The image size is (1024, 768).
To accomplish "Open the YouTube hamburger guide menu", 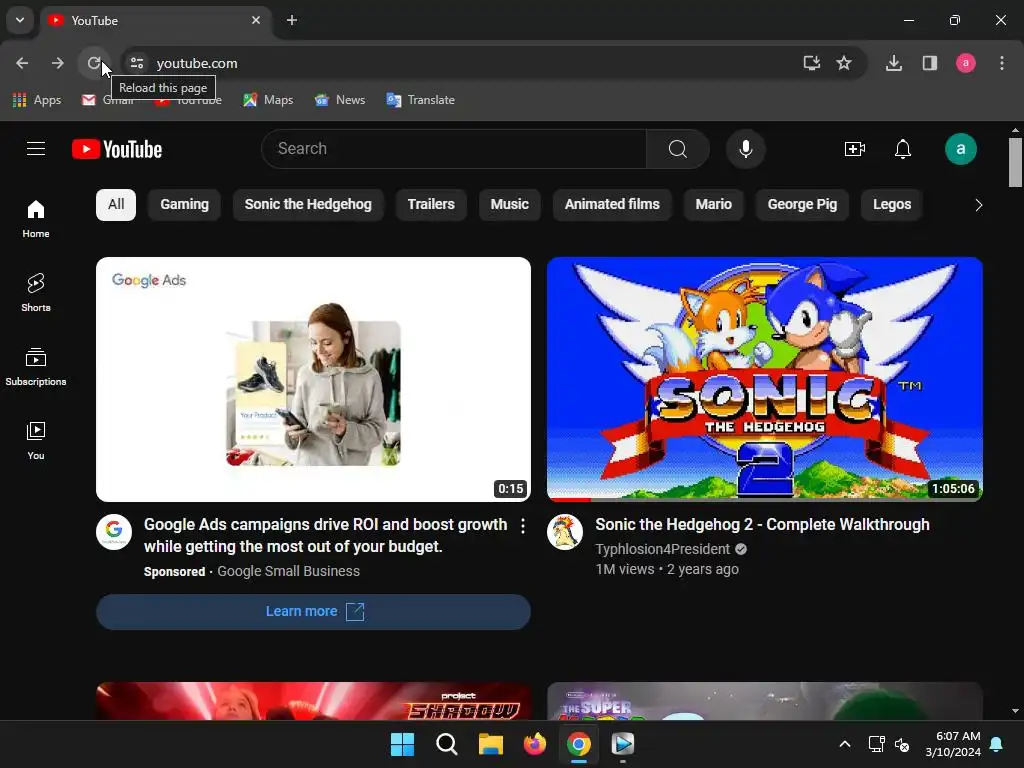I will click(36, 149).
